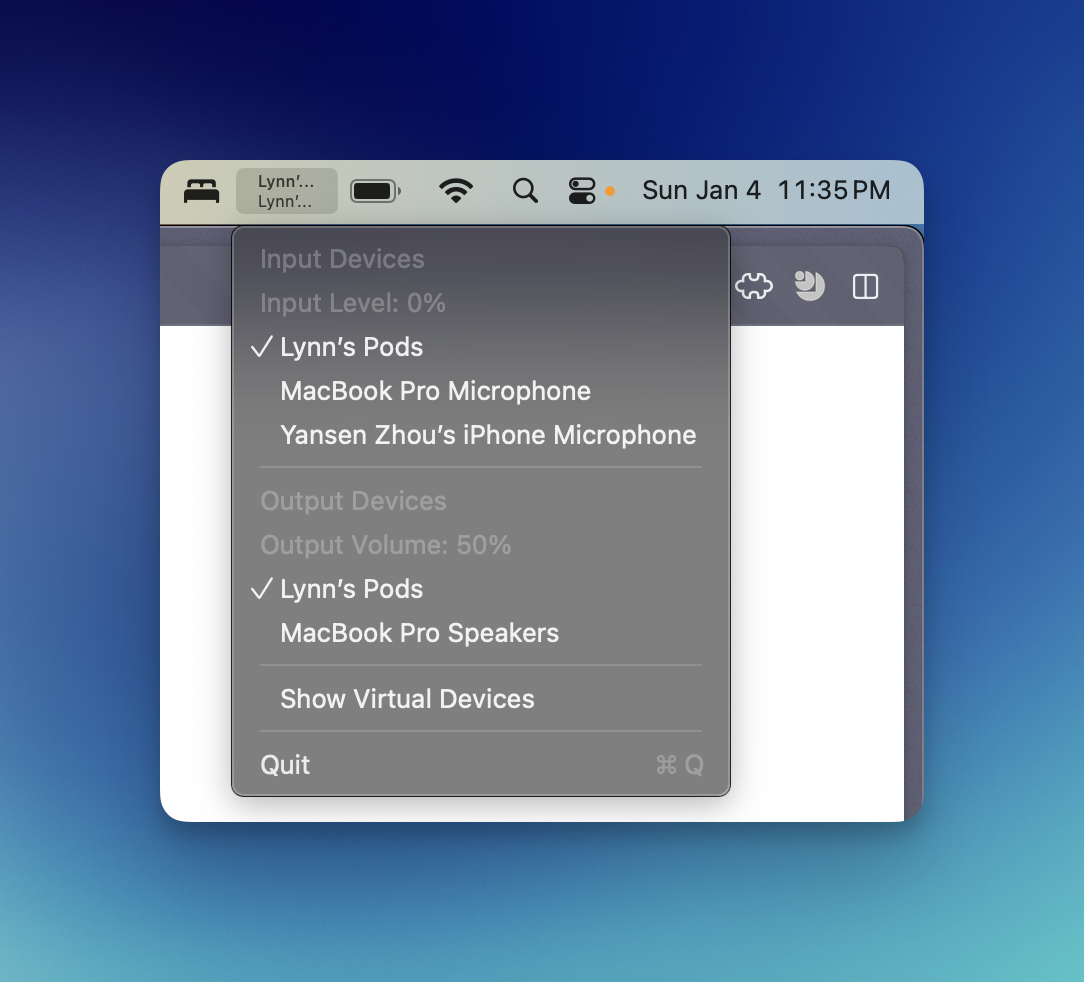The height and width of the screenshot is (982, 1084).
Task: Open Control Center switches icon
Action: click(x=582, y=190)
